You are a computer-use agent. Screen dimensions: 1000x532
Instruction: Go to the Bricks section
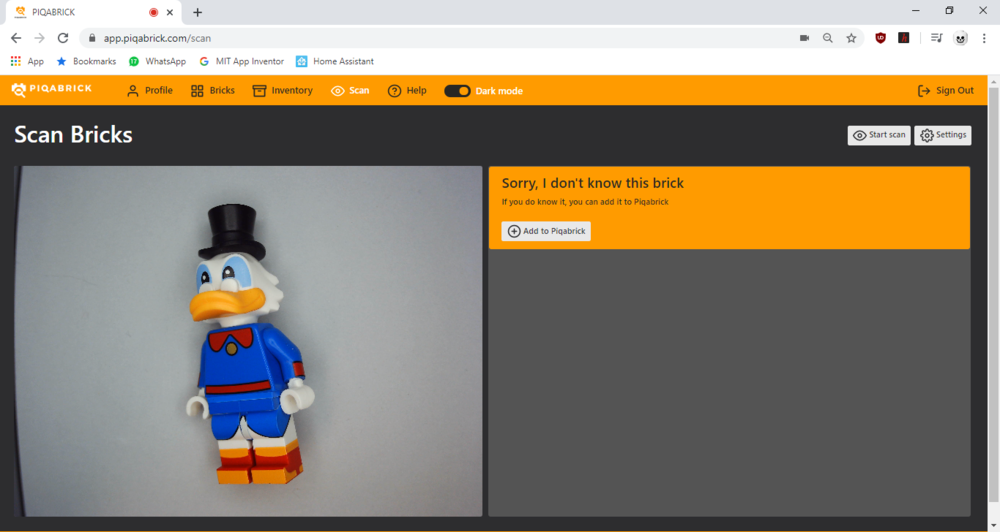pyautogui.click(x=213, y=91)
